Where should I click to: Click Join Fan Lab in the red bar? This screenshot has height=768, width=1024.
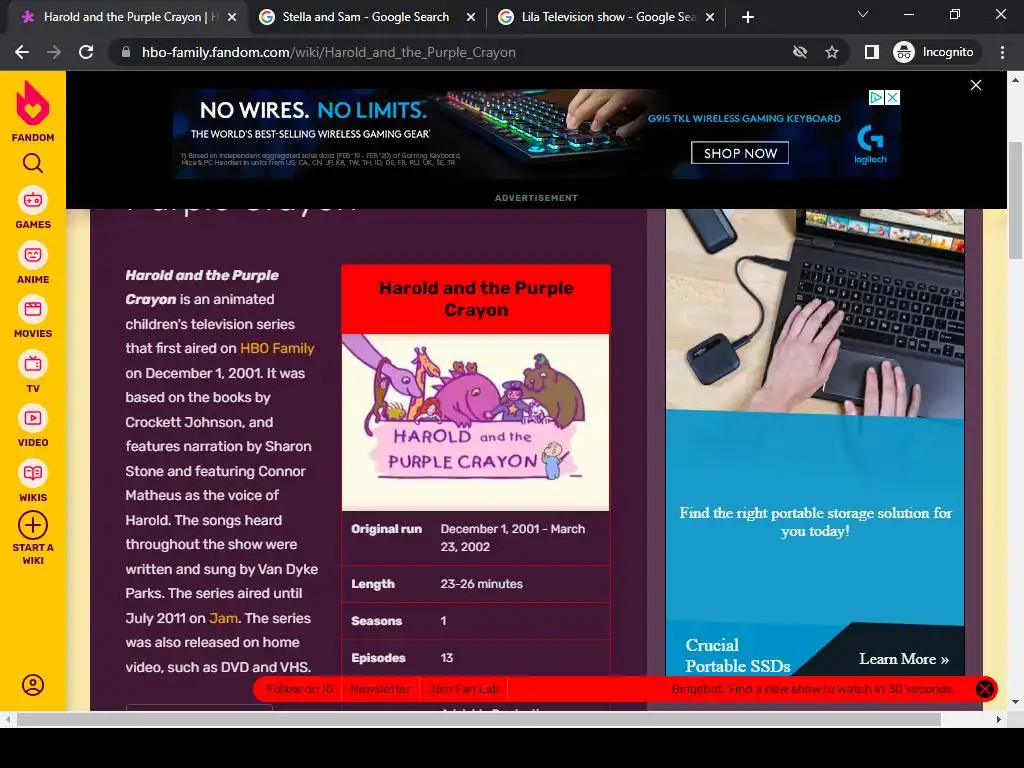click(x=464, y=689)
